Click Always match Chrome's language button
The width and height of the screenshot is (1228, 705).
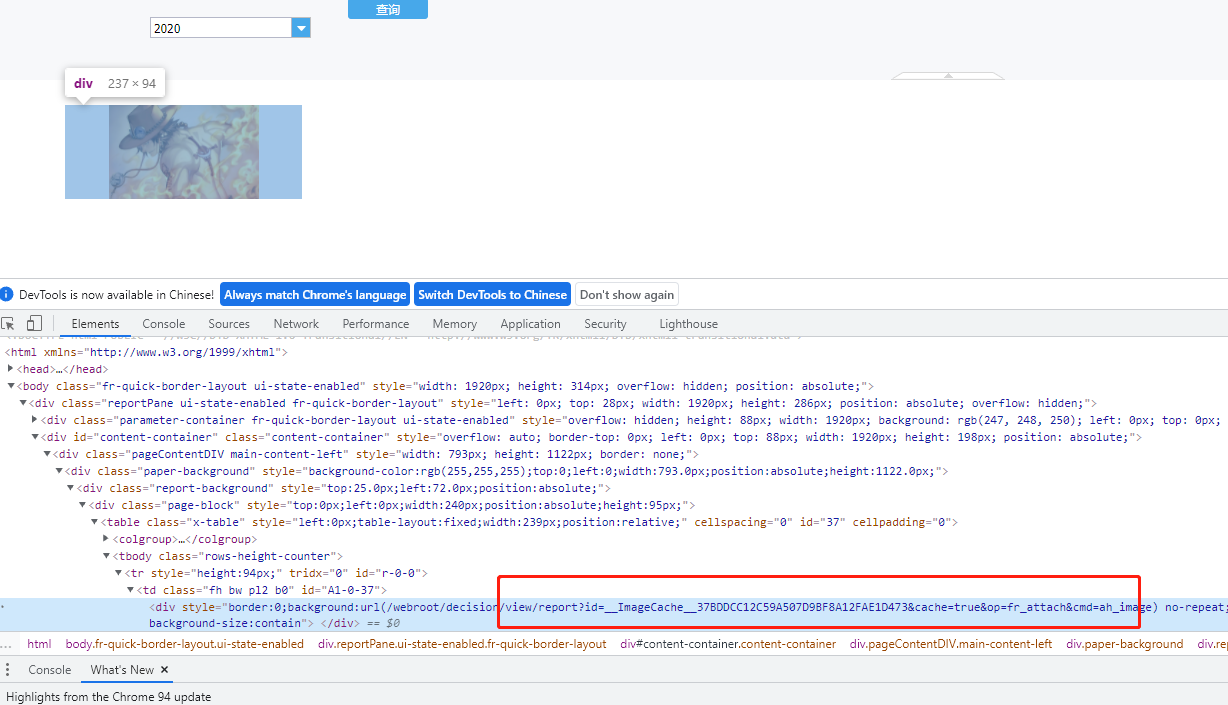(x=315, y=295)
